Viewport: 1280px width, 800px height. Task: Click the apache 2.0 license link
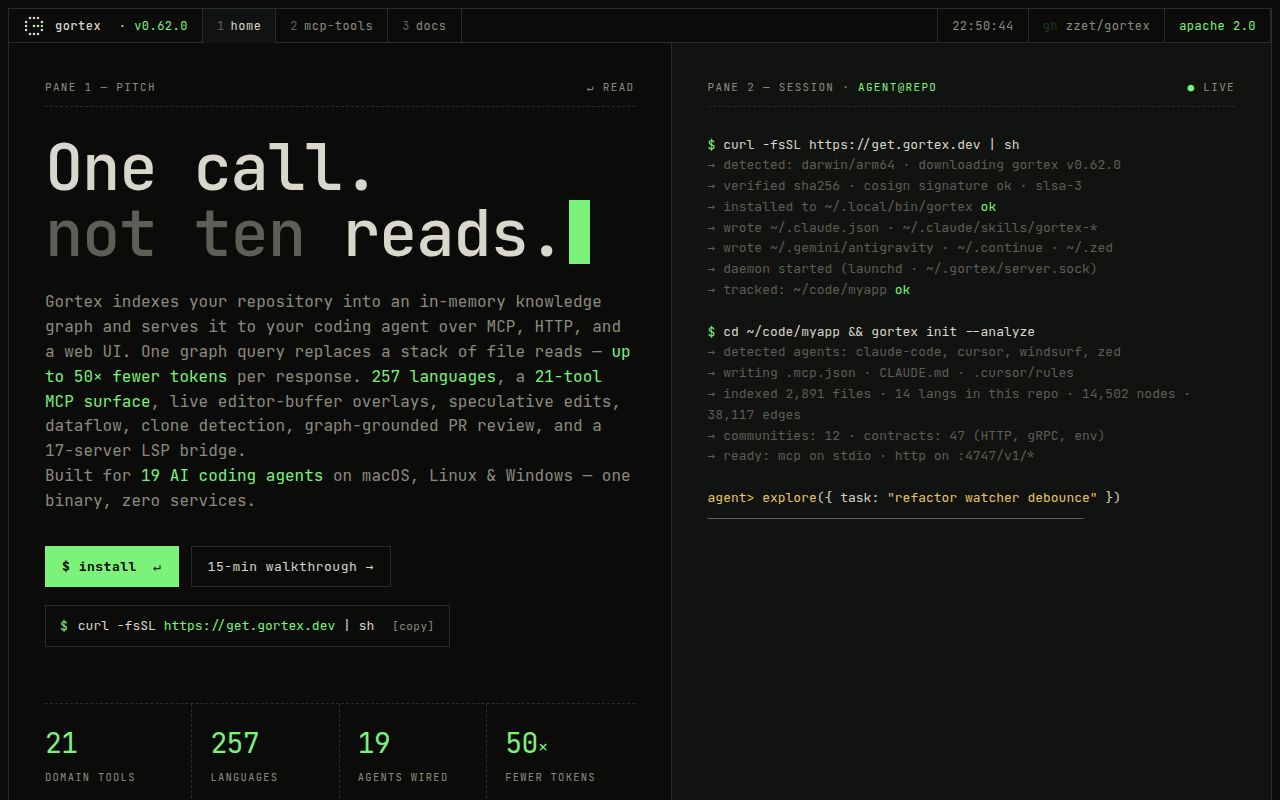coord(1217,26)
